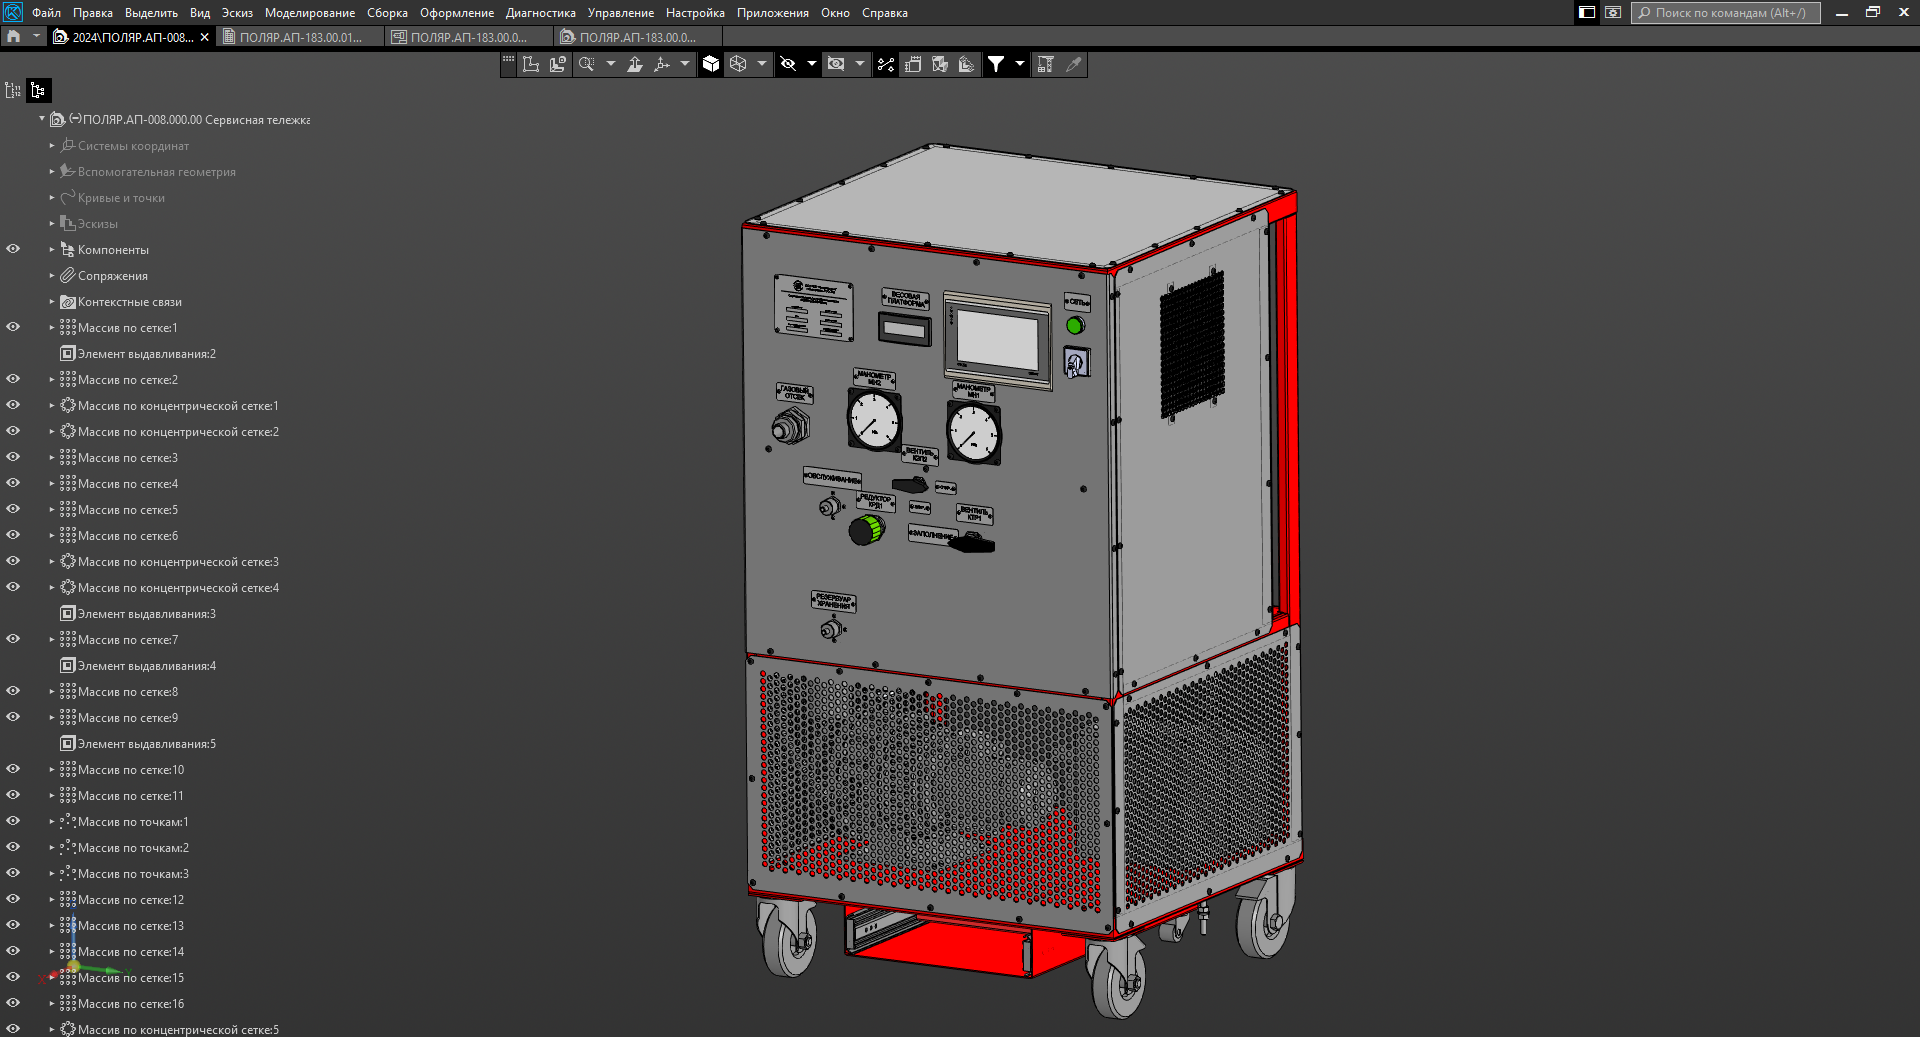This screenshot has height=1037, width=1920.
Task: Toggle visibility of Массив по сетке:1
Action: [x=13, y=327]
